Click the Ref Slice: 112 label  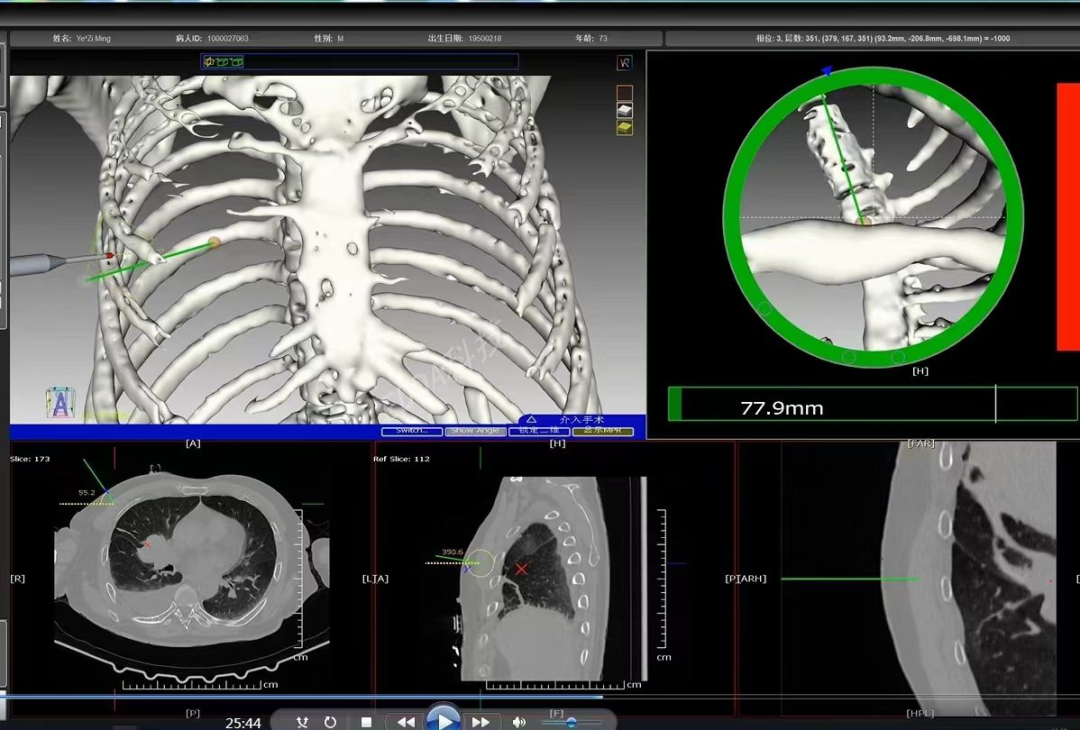point(402,459)
